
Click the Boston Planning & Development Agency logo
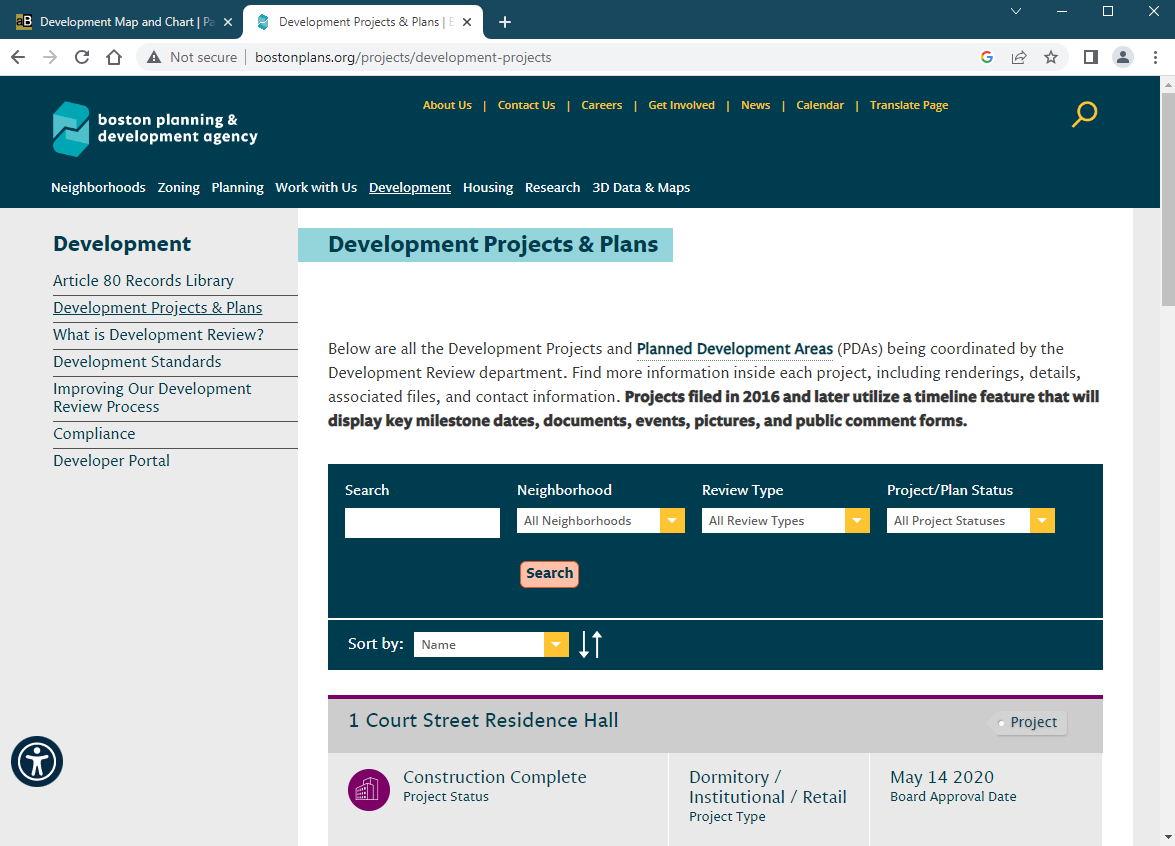155,129
